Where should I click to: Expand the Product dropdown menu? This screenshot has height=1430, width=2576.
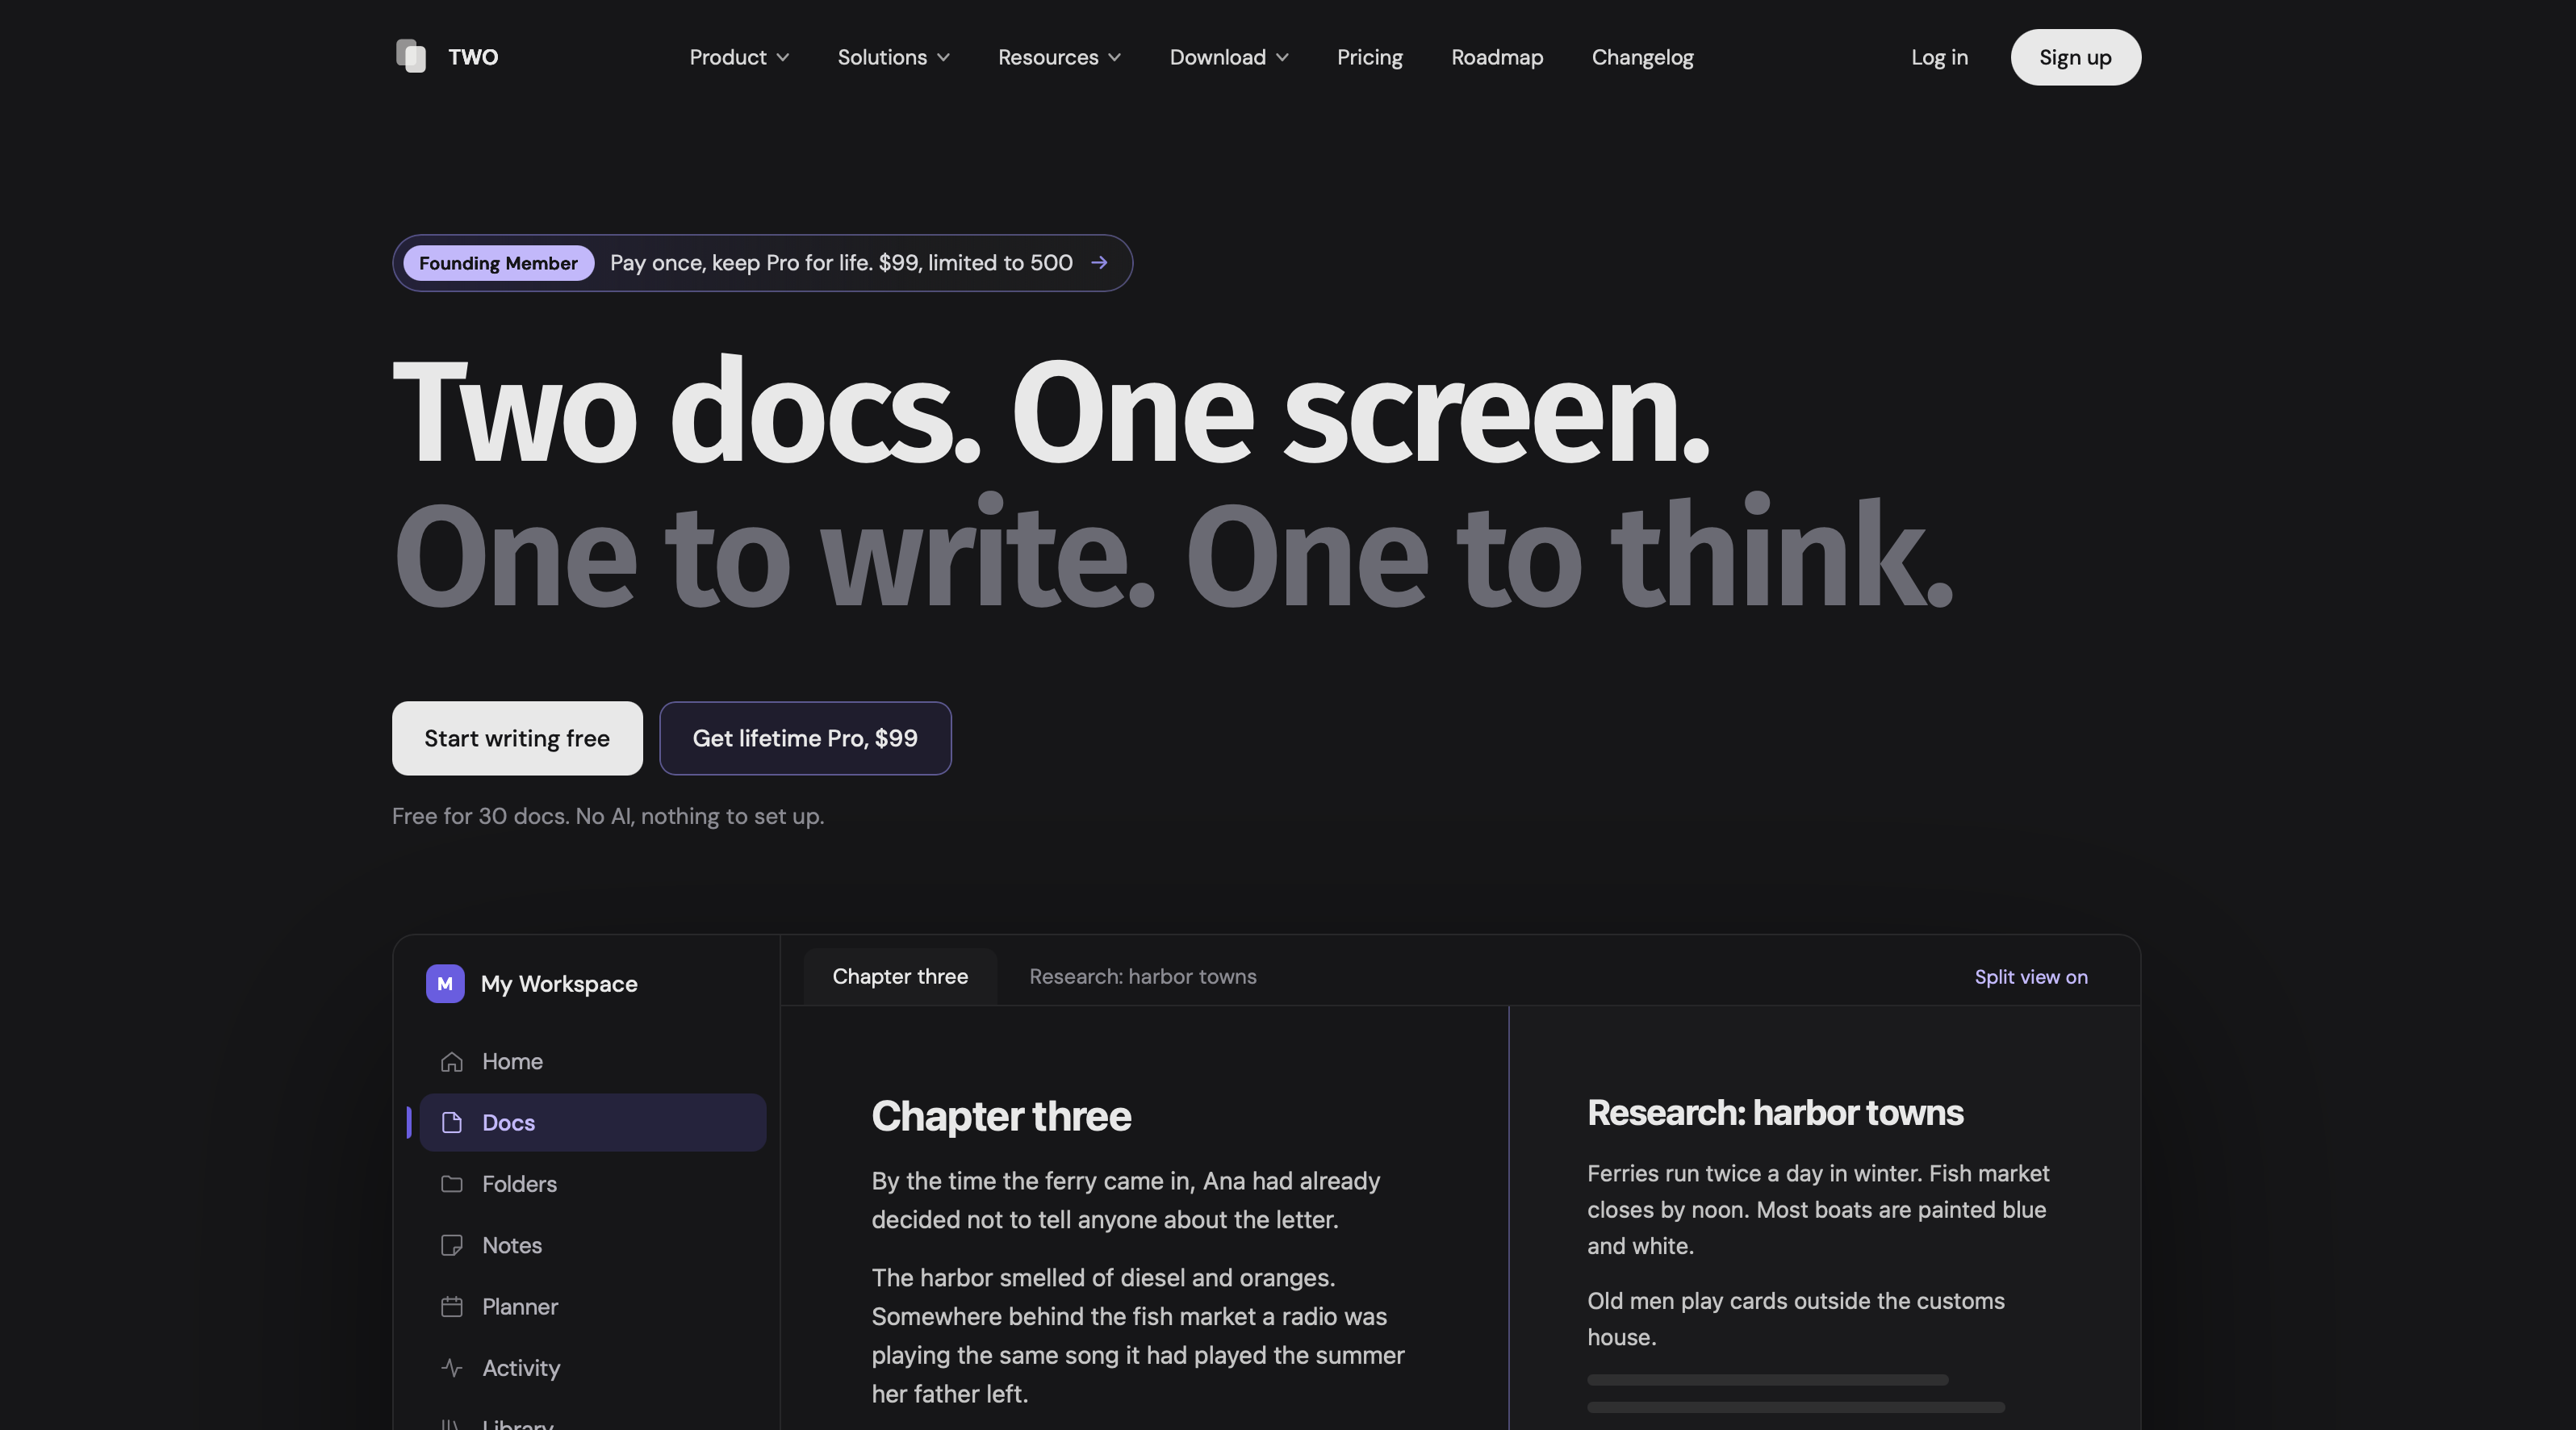tap(739, 57)
